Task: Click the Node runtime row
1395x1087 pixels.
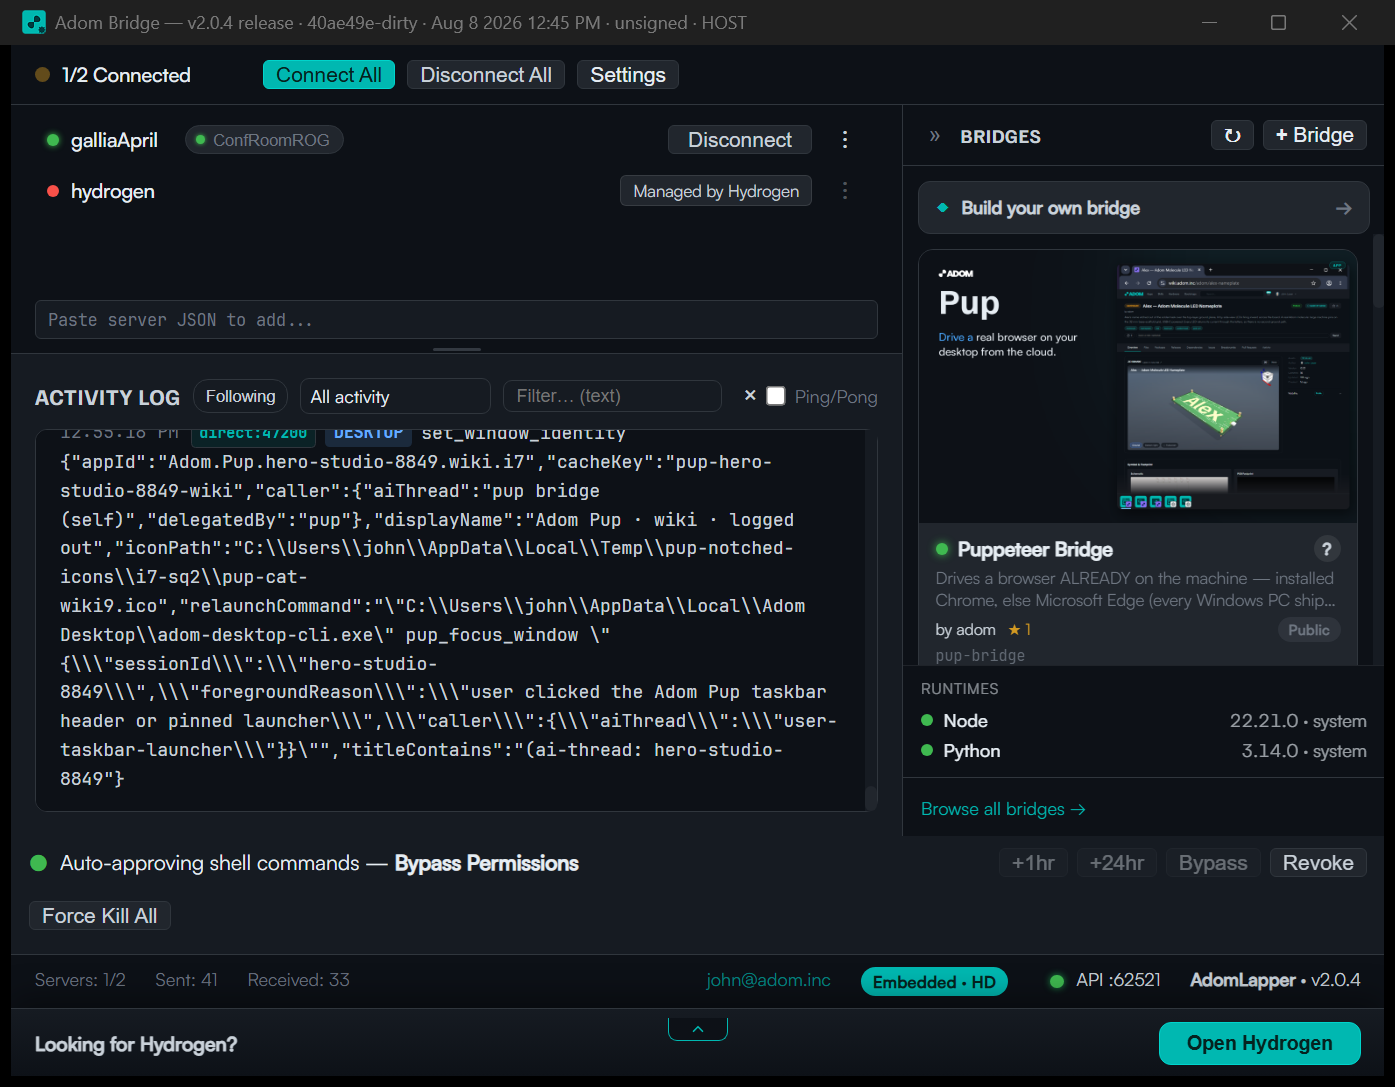Action: 1143,721
